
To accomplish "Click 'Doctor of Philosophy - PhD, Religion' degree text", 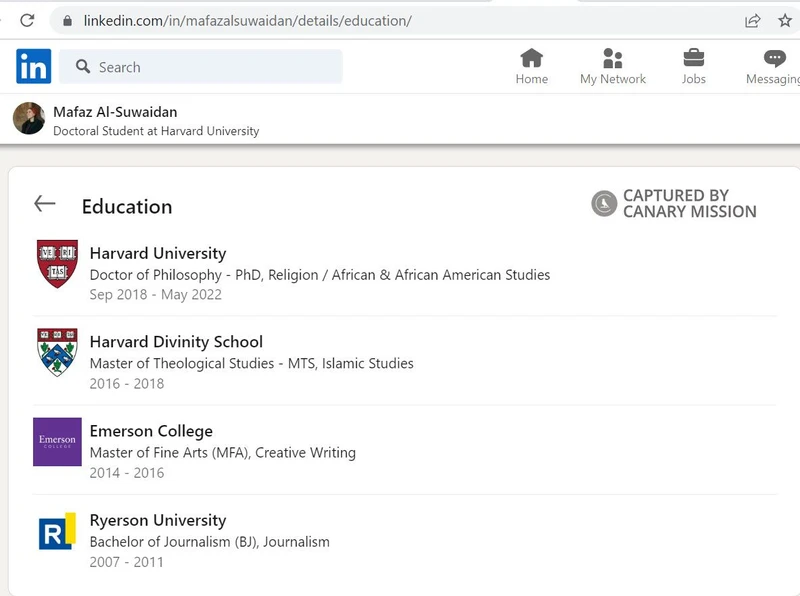I will point(320,275).
